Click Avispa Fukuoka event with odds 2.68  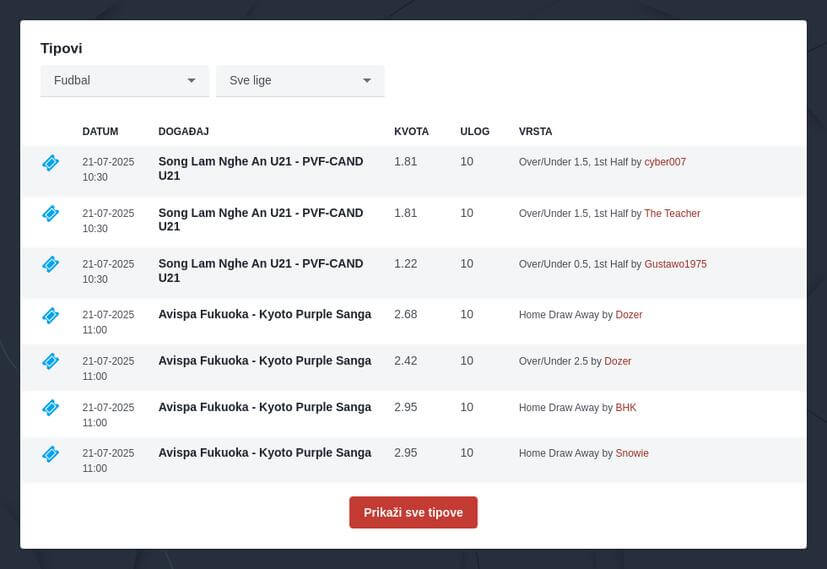(x=265, y=314)
